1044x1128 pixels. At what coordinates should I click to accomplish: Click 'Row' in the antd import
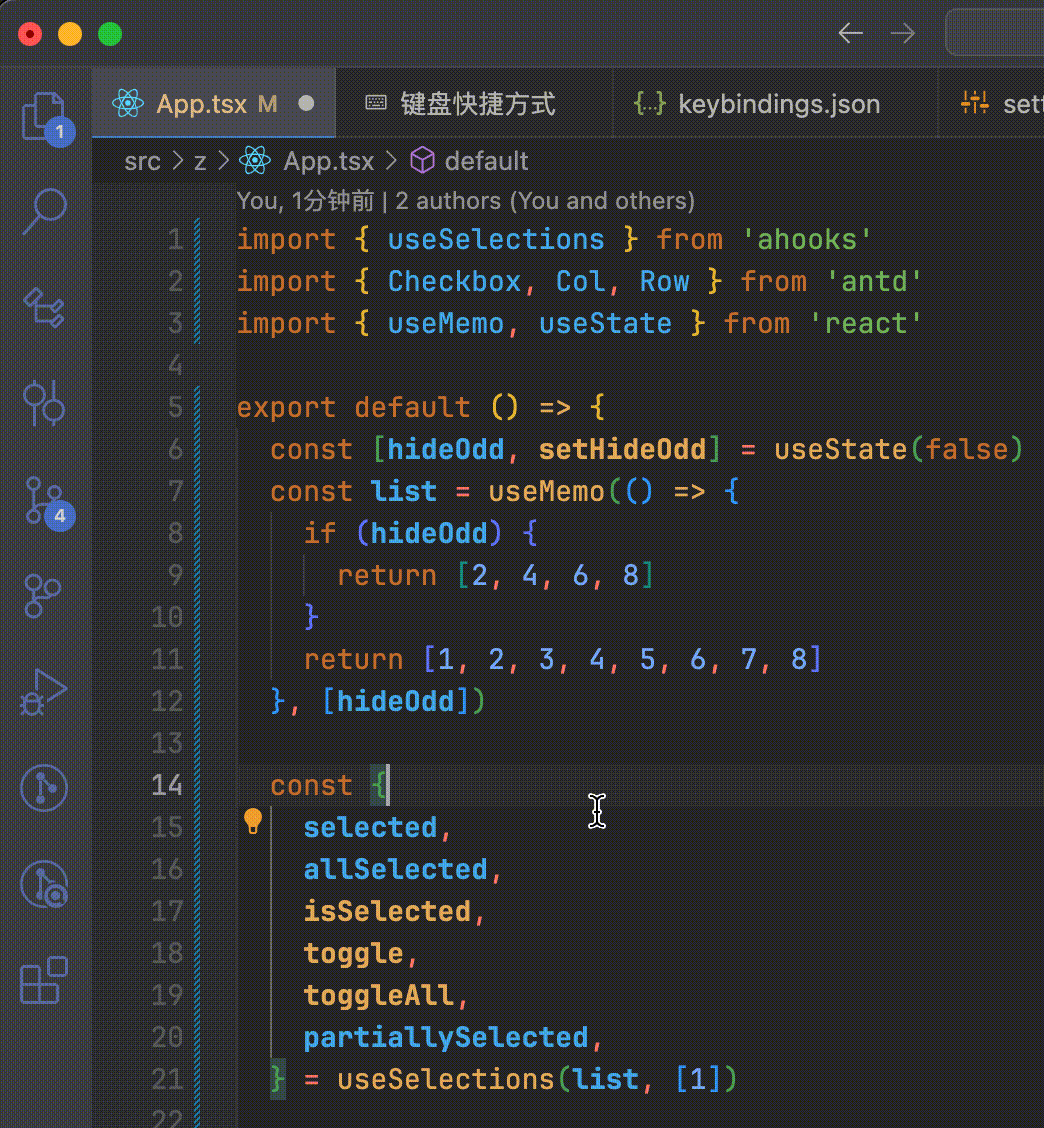click(664, 281)
